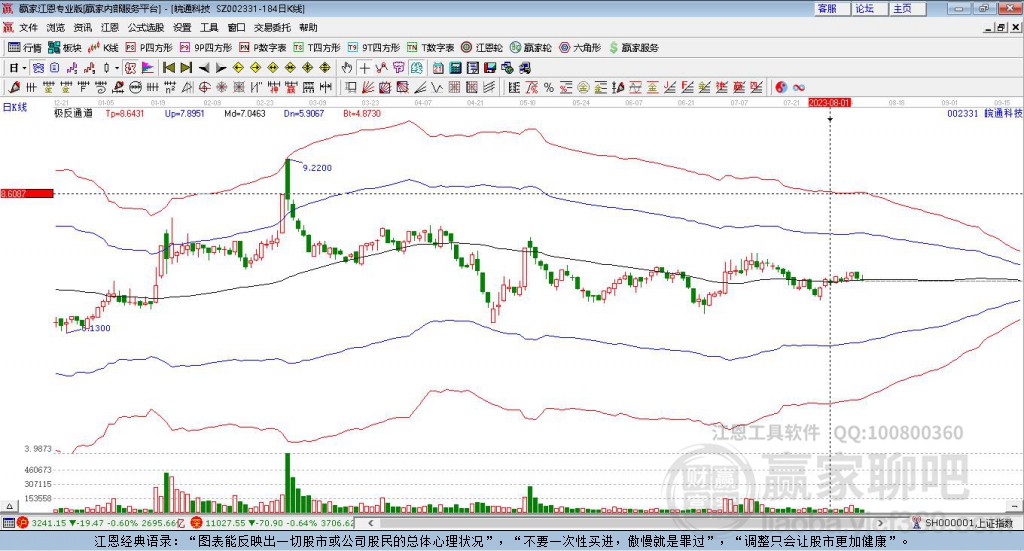This screenshot has height=551, width=1024.
Task: Click the Tp=8.6431 indicator value
Action: (125, 113)
